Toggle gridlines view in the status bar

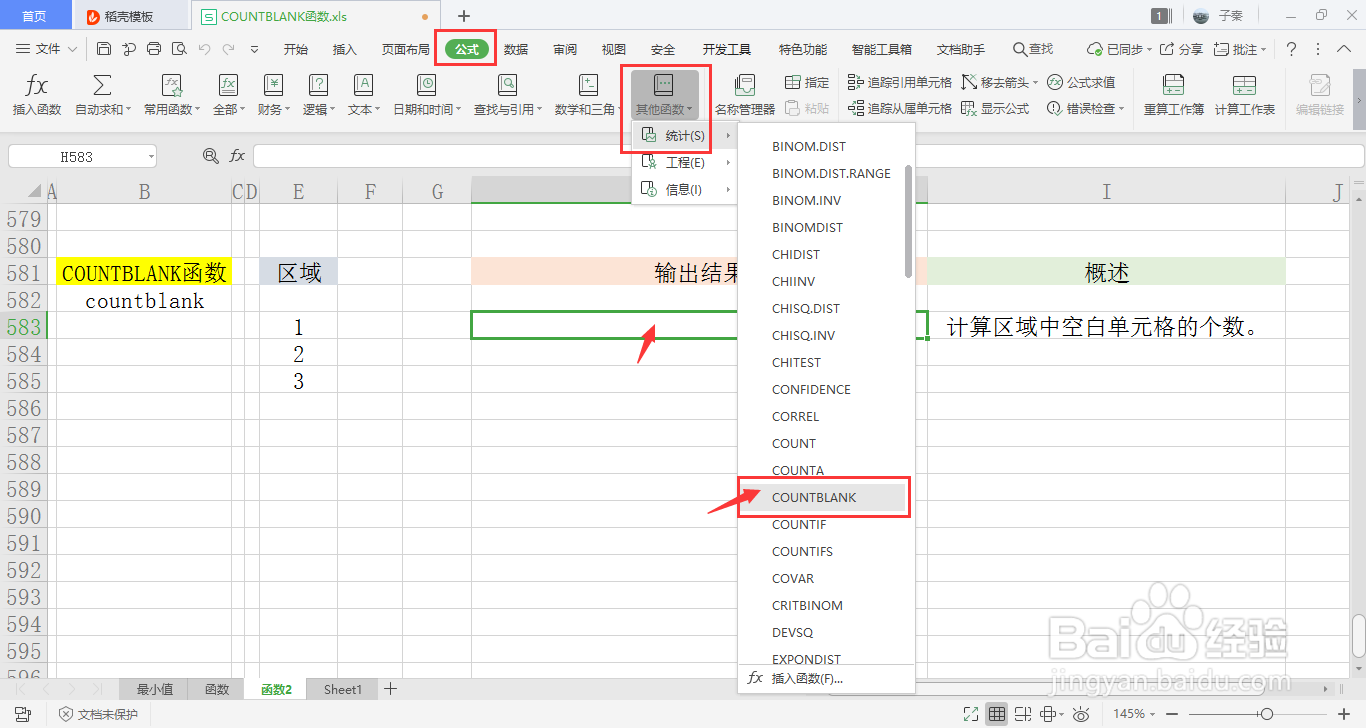coord(997,713)
